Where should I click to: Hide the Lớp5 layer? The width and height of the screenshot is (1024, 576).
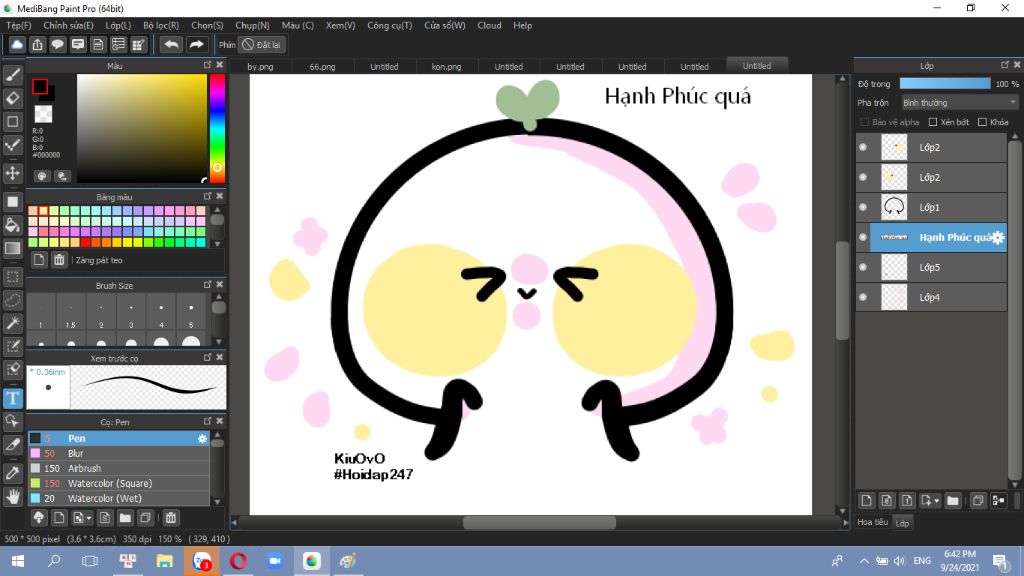tap(863, 268)
